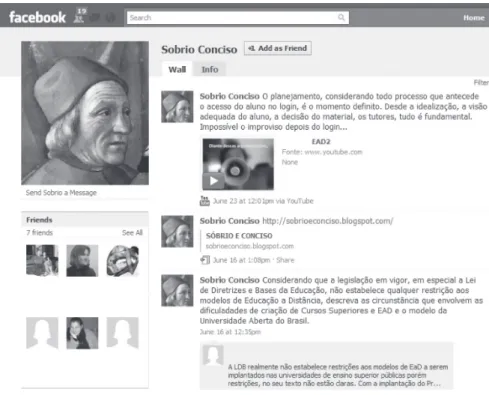The image size is (489, 395).
Task: Click Send Sobrio a Message
Action: click(61, 193)
